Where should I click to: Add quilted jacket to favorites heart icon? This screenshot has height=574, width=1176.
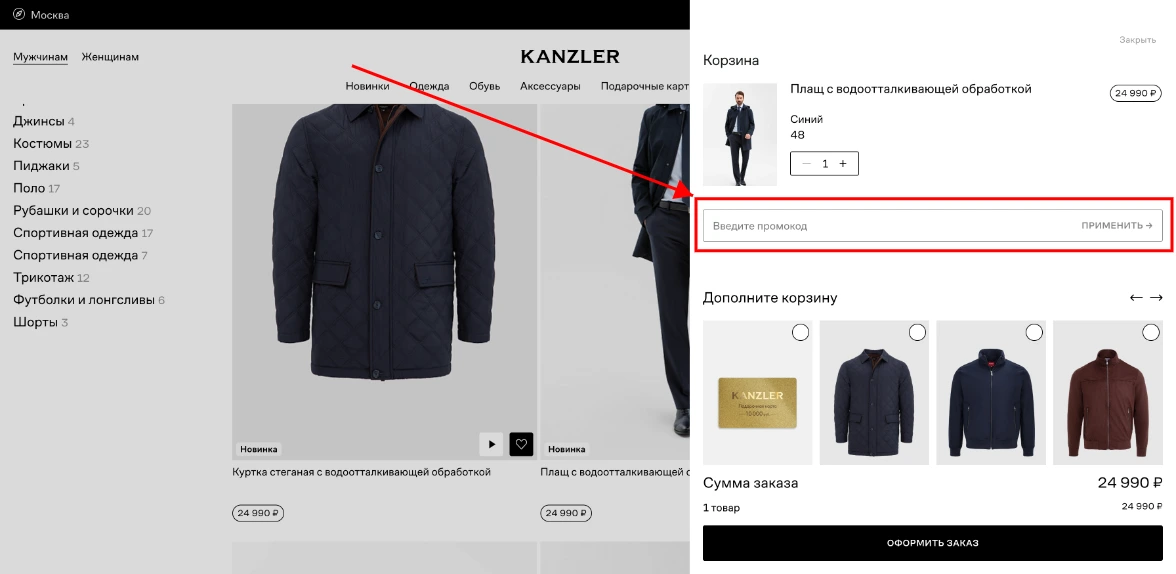521,444
